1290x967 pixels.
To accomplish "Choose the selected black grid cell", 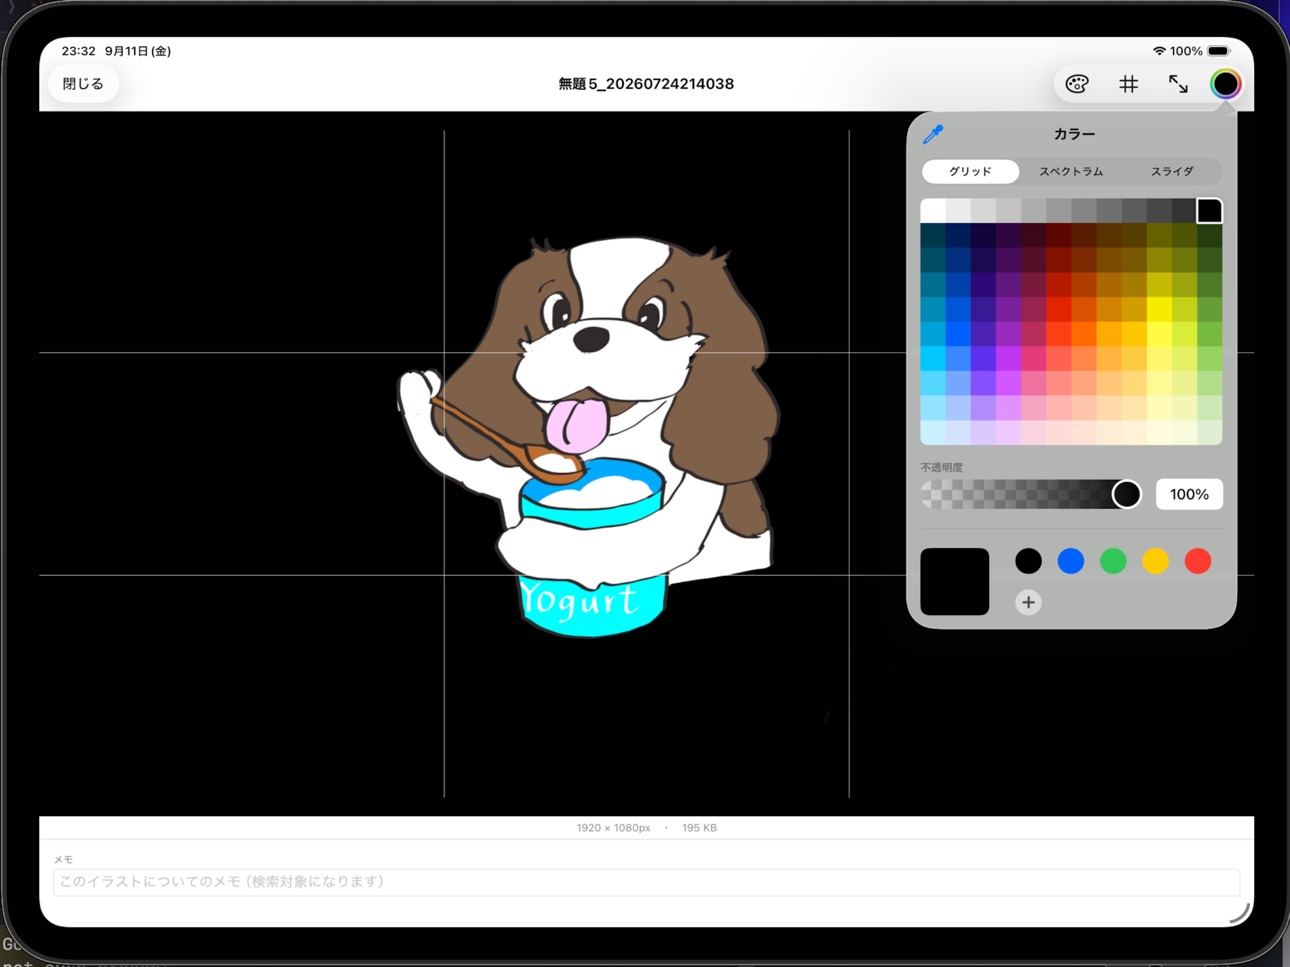I will point(1209,210).
